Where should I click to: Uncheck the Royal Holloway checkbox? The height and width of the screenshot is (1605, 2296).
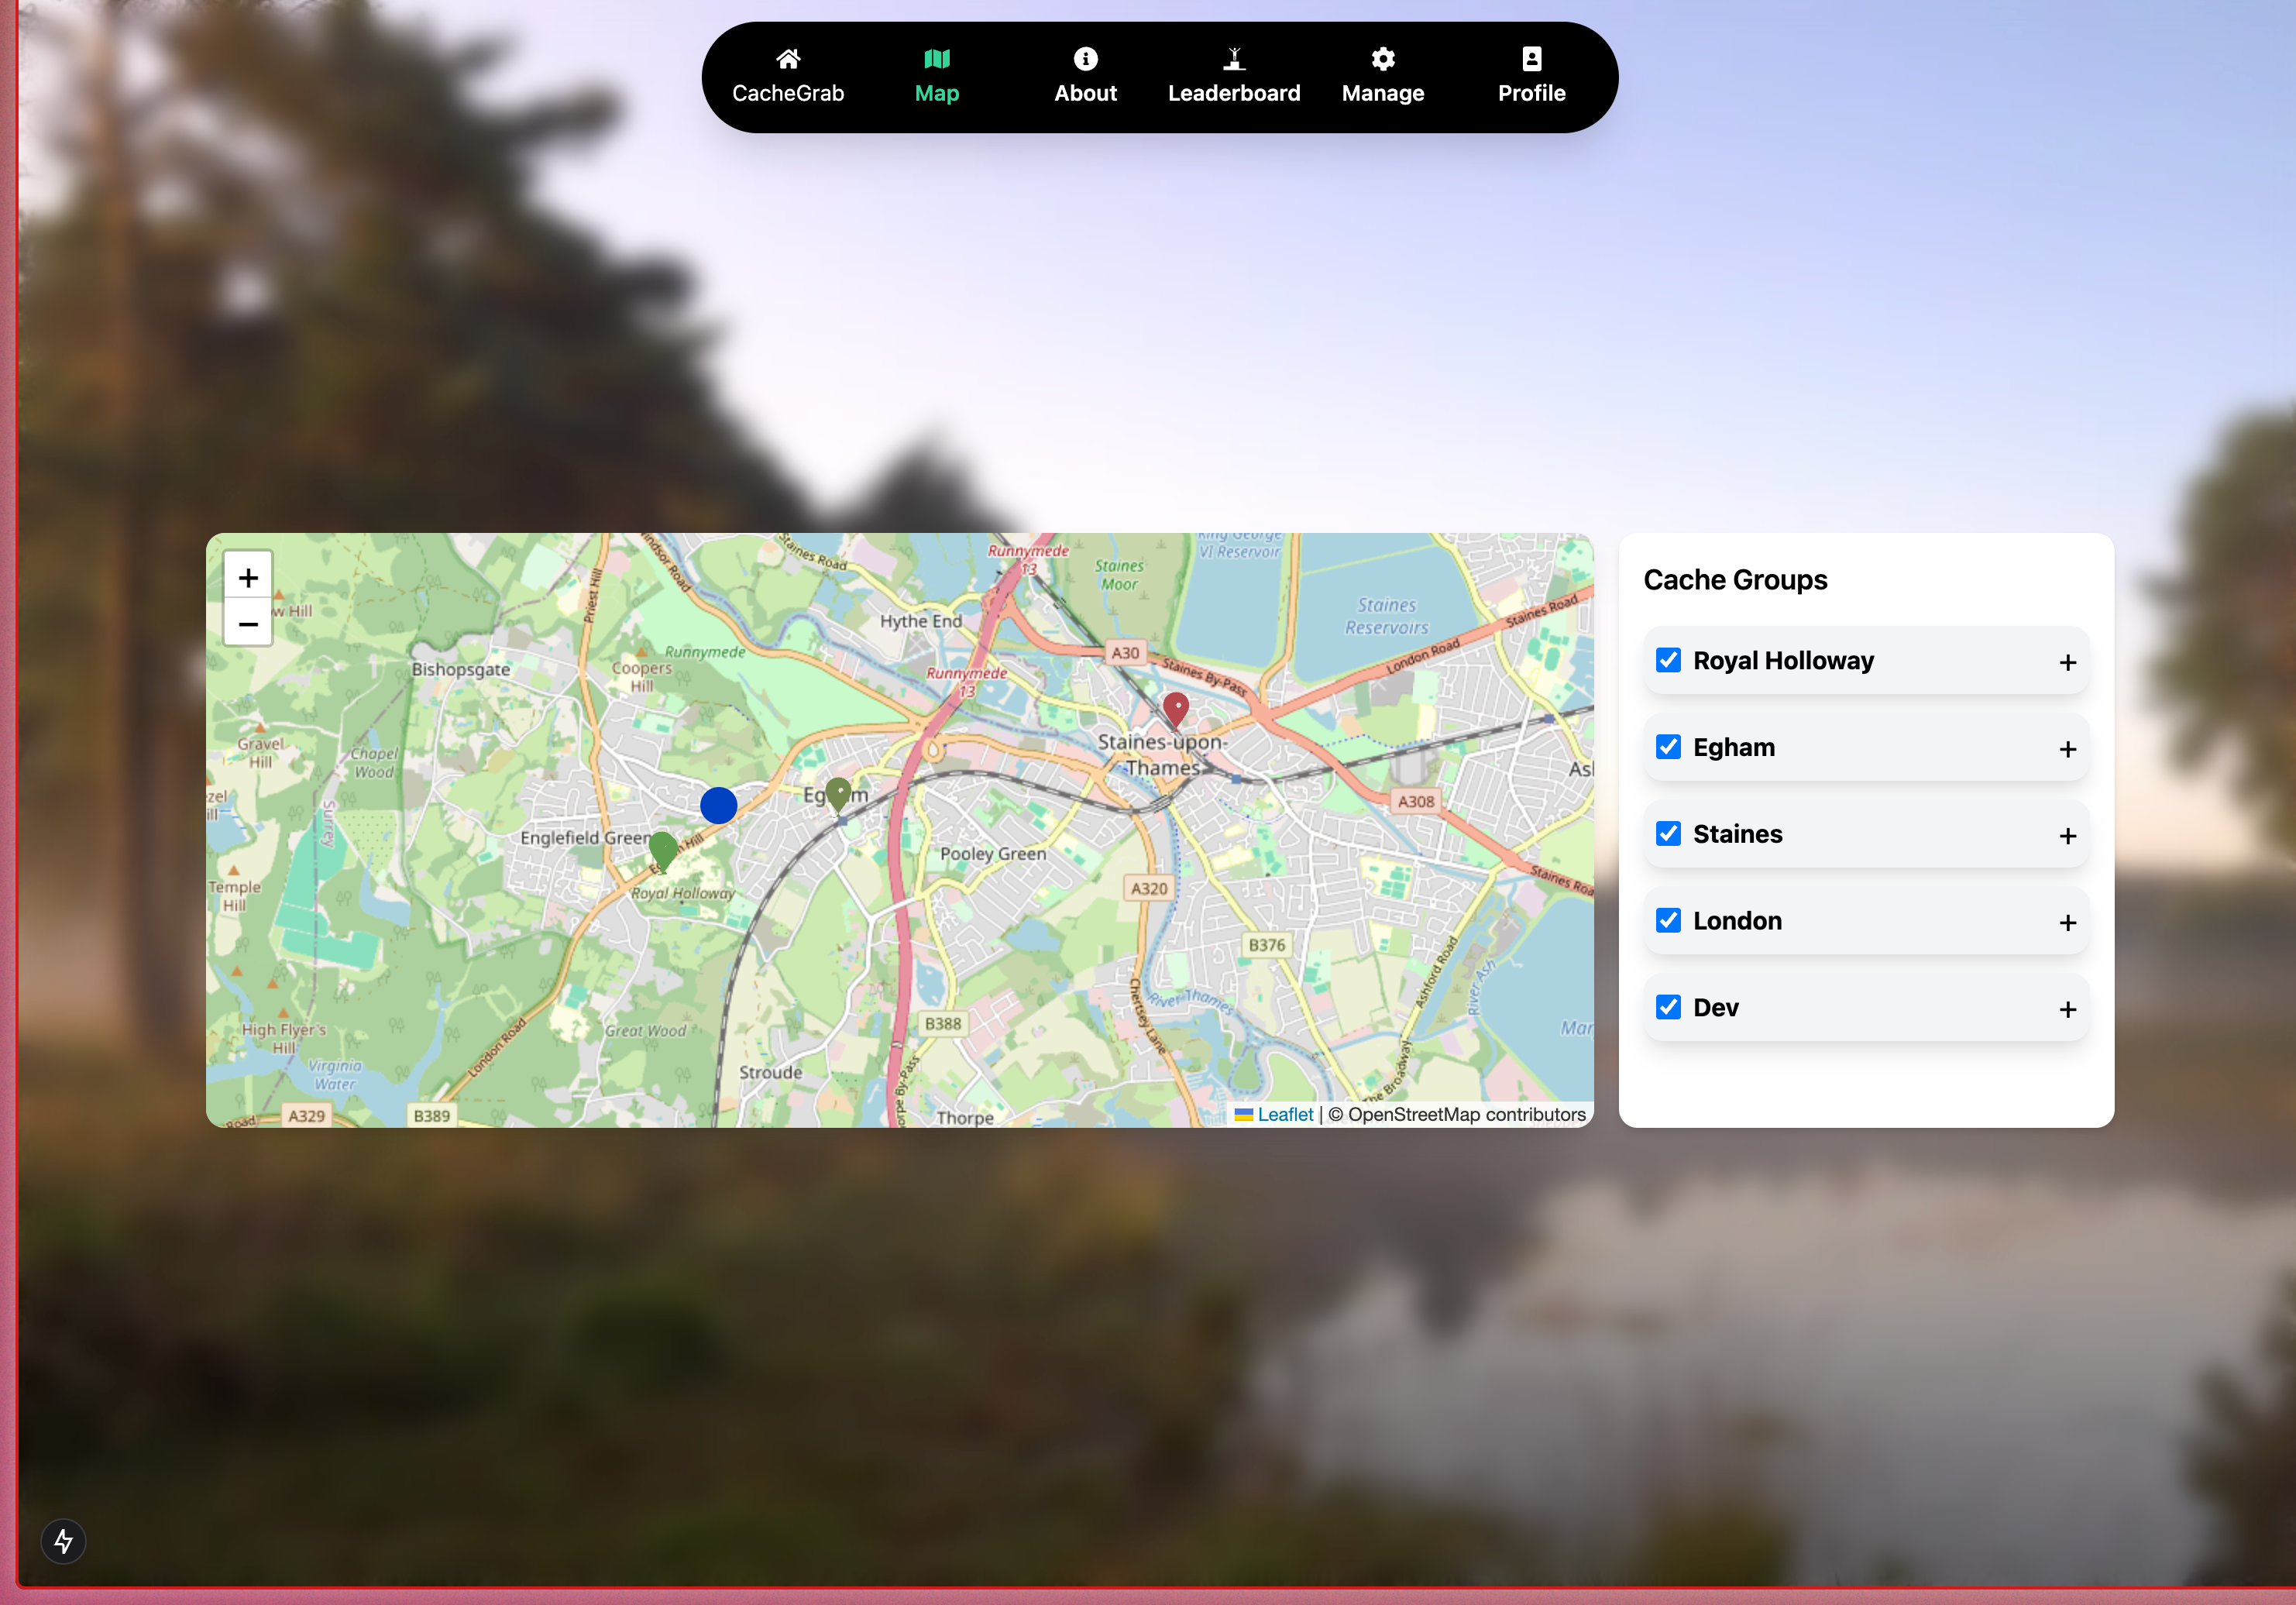pos(1668,660)
